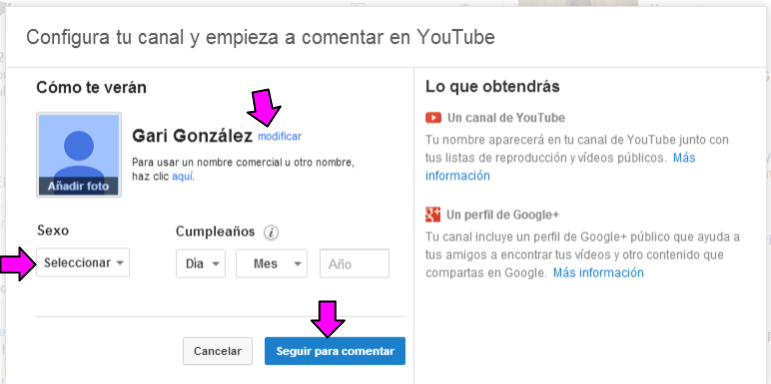
Task: Click the YouTube play logo icon
Action: 433,118
